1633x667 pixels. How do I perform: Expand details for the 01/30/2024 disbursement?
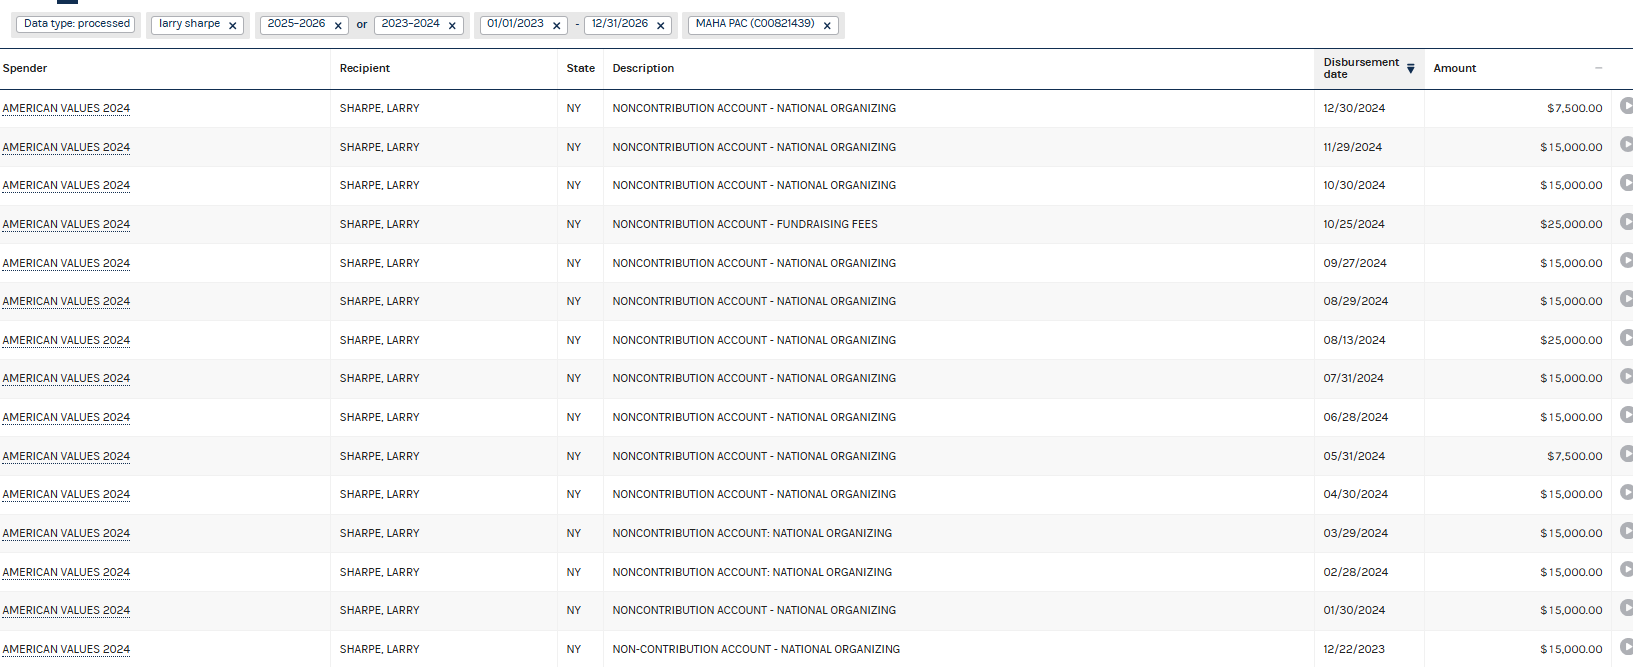(x=1626, y=608)
